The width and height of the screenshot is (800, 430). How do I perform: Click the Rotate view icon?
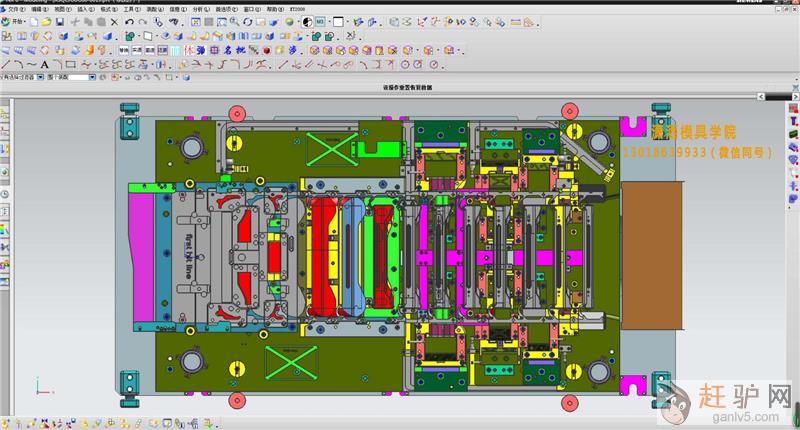(247, 21)
